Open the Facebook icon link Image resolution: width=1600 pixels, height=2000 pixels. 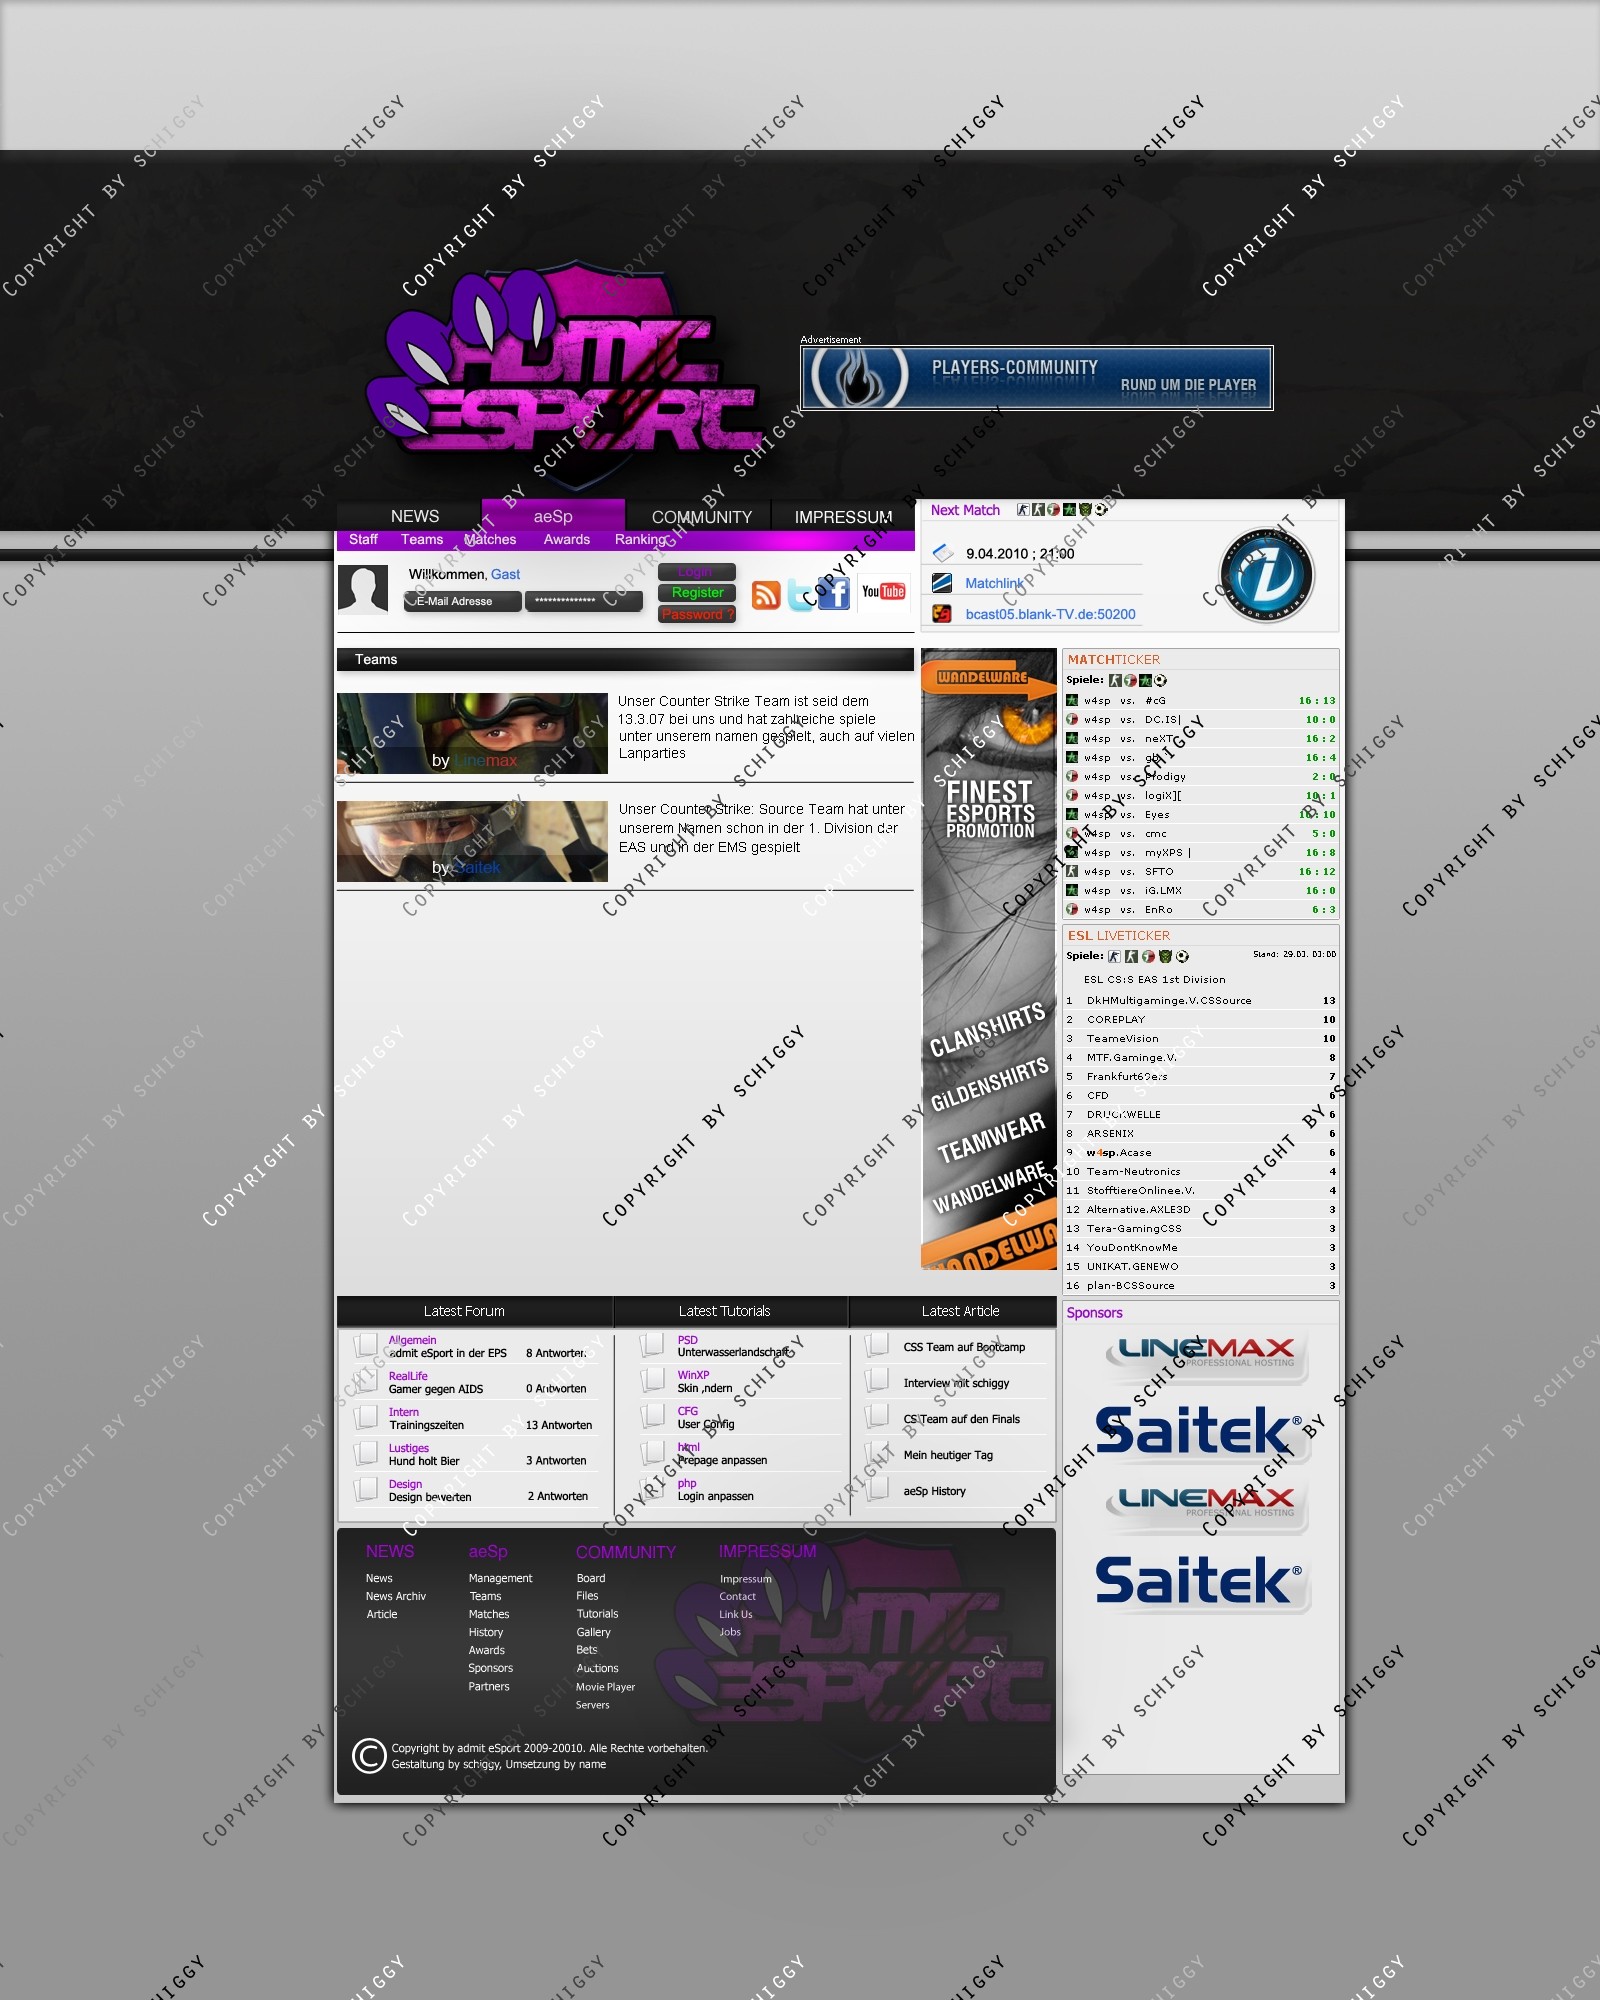(834, 594)
